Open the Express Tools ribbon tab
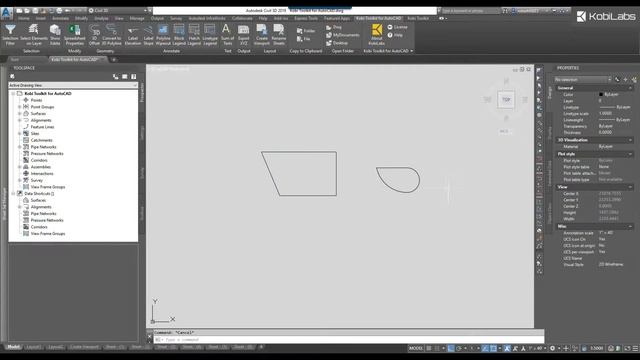The height and width of the screenshot is (360, 640). coord(306,18)
